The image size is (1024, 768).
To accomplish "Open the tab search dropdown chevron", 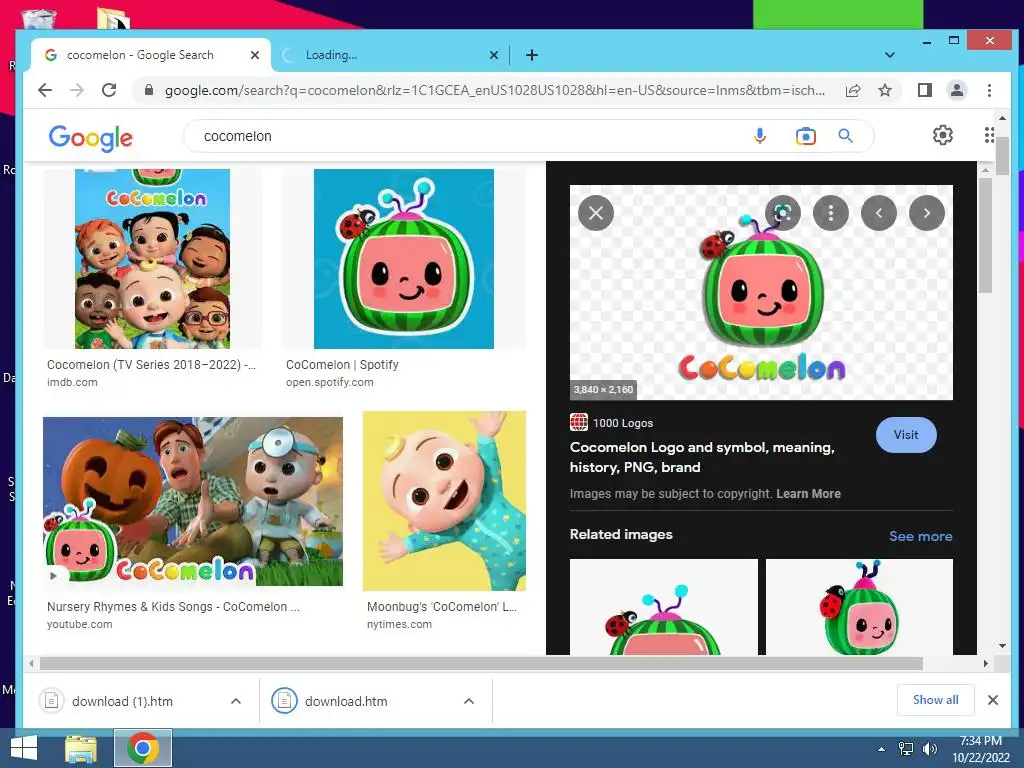I will [889, 55].
